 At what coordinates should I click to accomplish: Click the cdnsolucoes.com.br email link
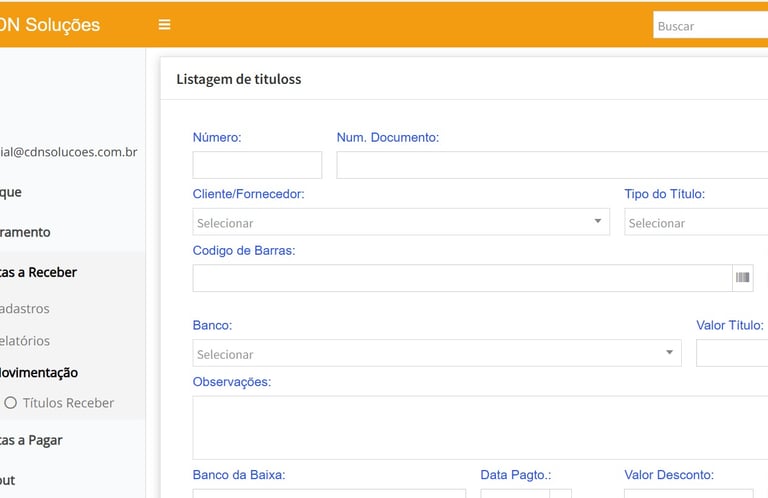coord(68,152)
